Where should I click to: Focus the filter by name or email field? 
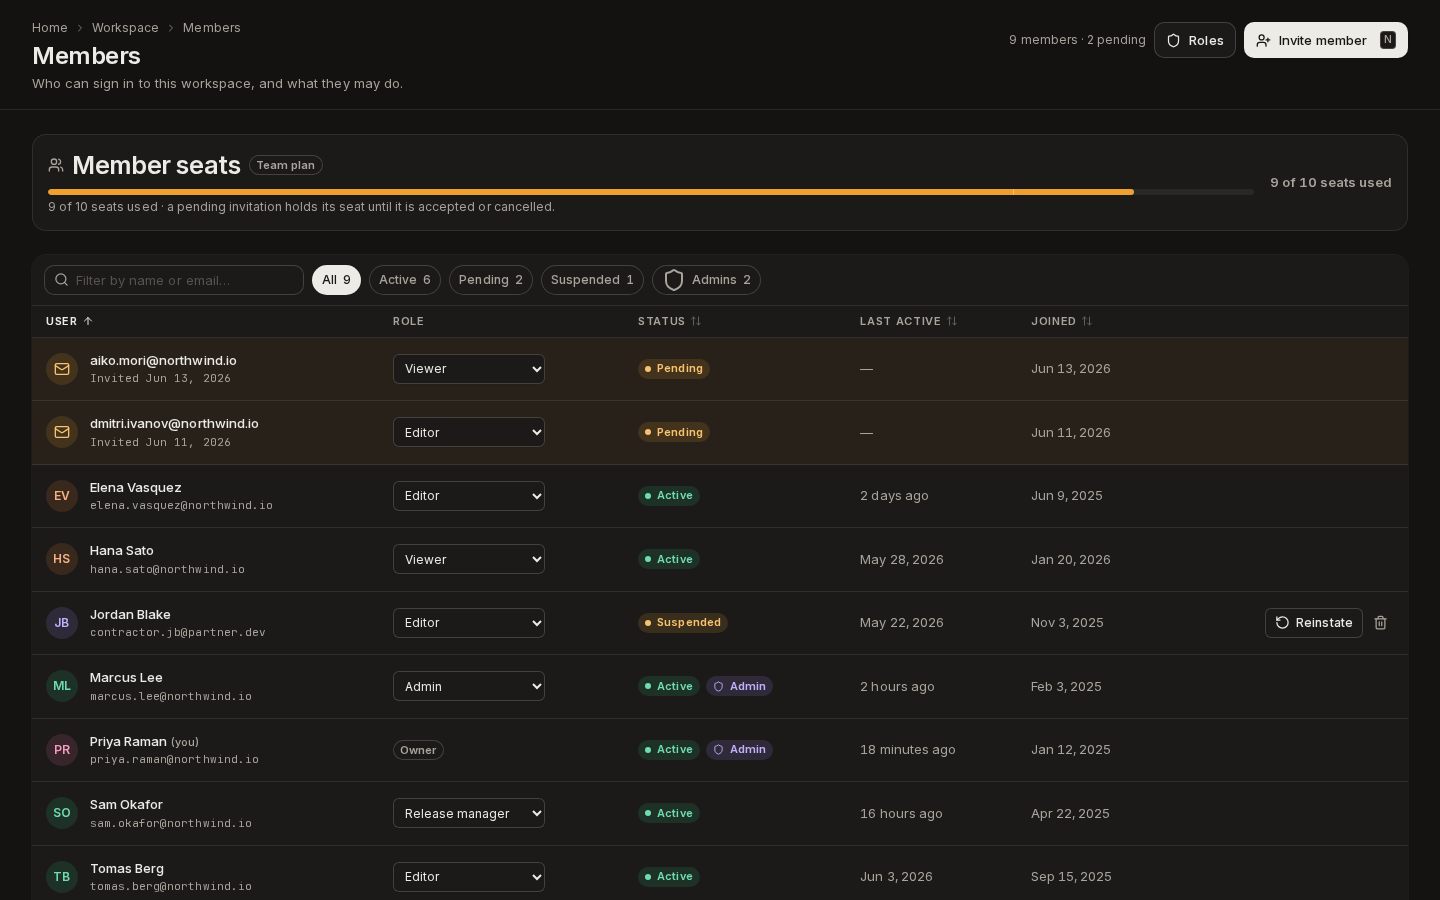[x=174, y=280]
